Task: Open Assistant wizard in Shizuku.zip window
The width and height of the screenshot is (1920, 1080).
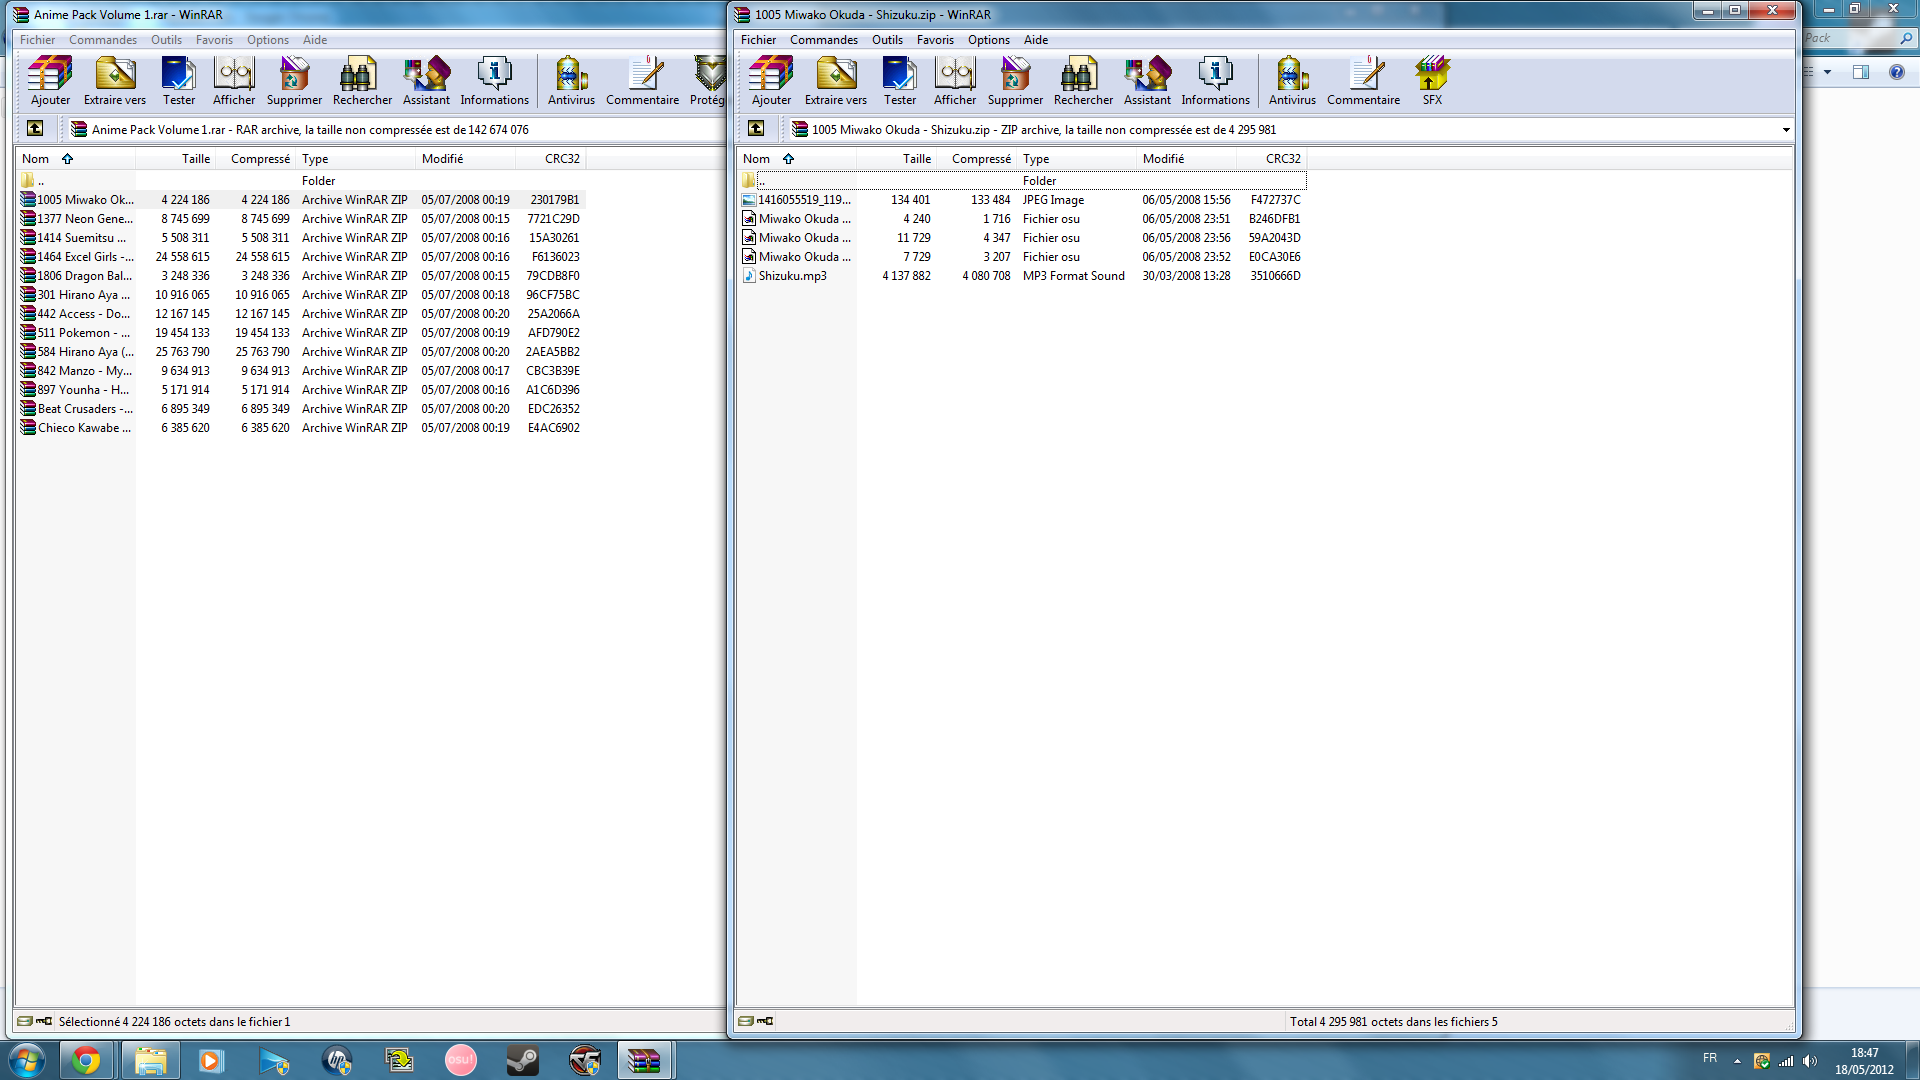Action: [x=1147, y=80]
